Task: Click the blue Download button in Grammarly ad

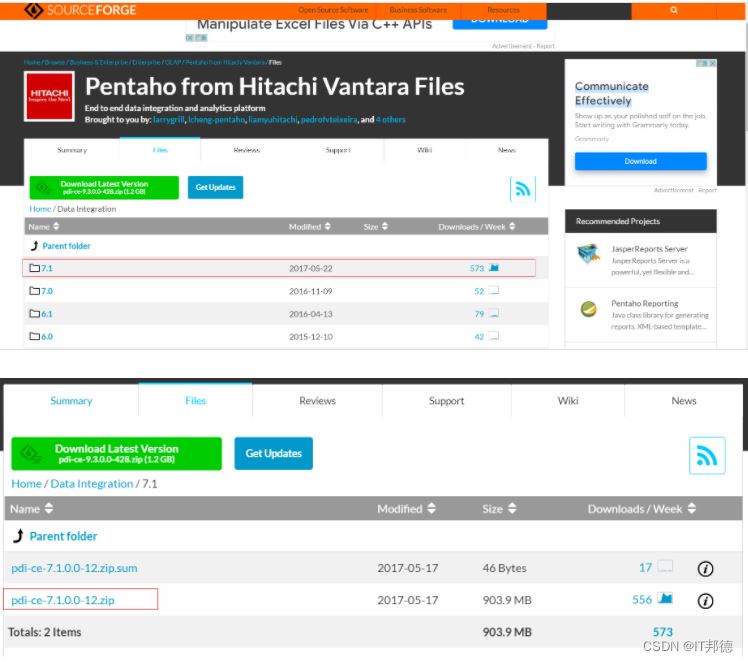Action: [x=640, y=161]
